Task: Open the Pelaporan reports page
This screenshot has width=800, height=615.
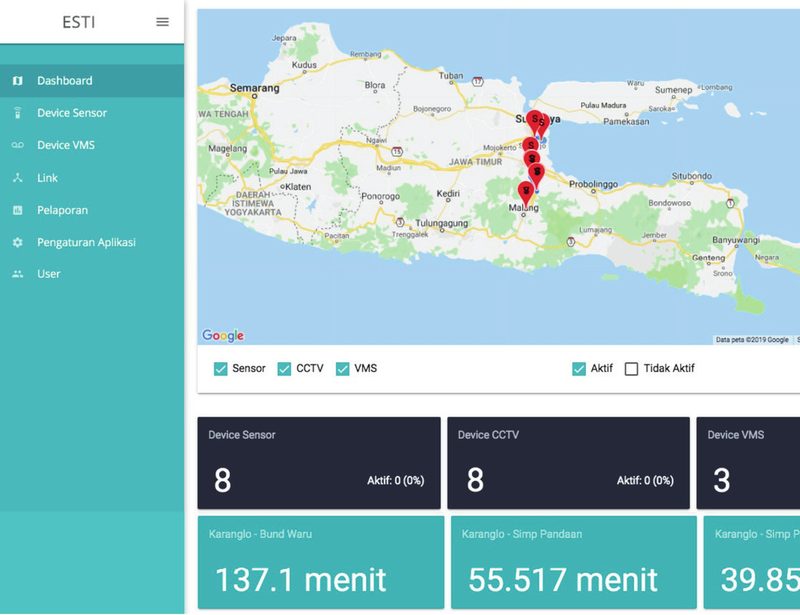Action: point(92,210)
